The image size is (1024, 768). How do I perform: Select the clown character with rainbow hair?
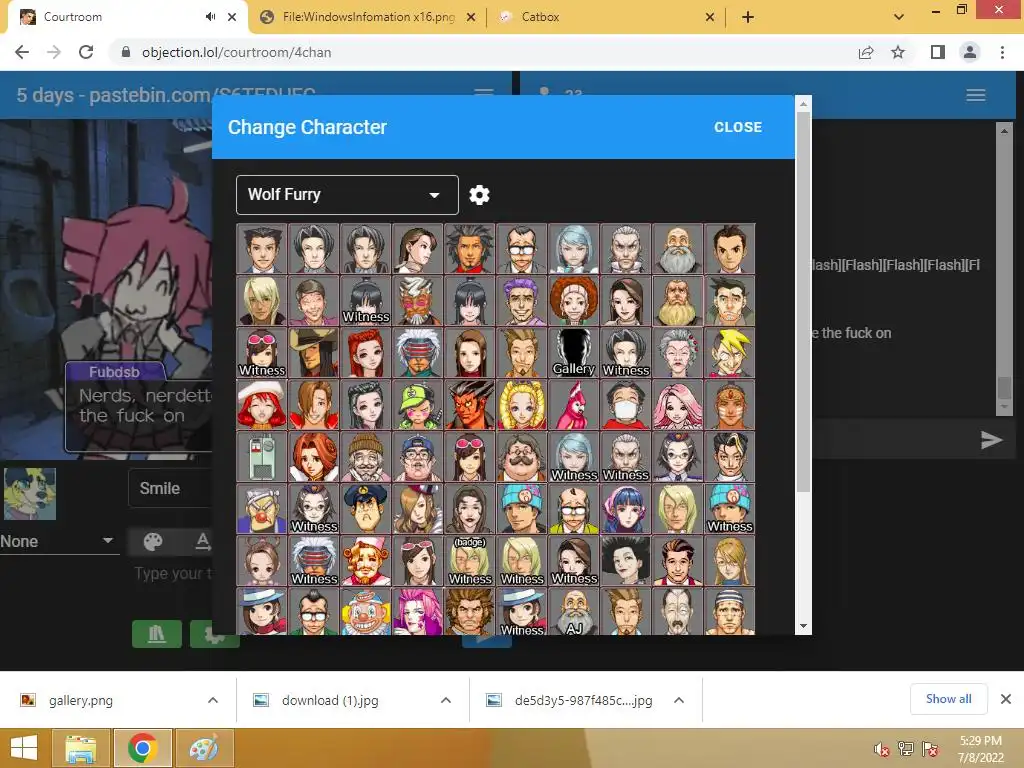tap(366, 612)
